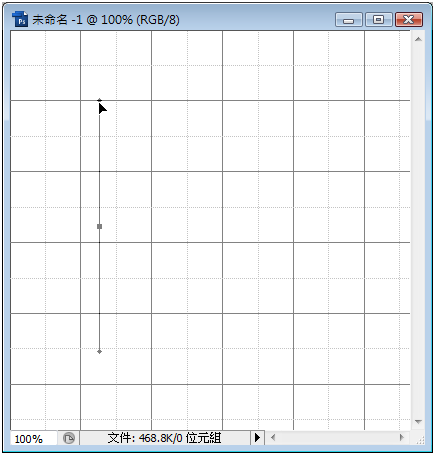Click the vertical scrollbar down arrow
435x455 pixels.
point(418,422)
